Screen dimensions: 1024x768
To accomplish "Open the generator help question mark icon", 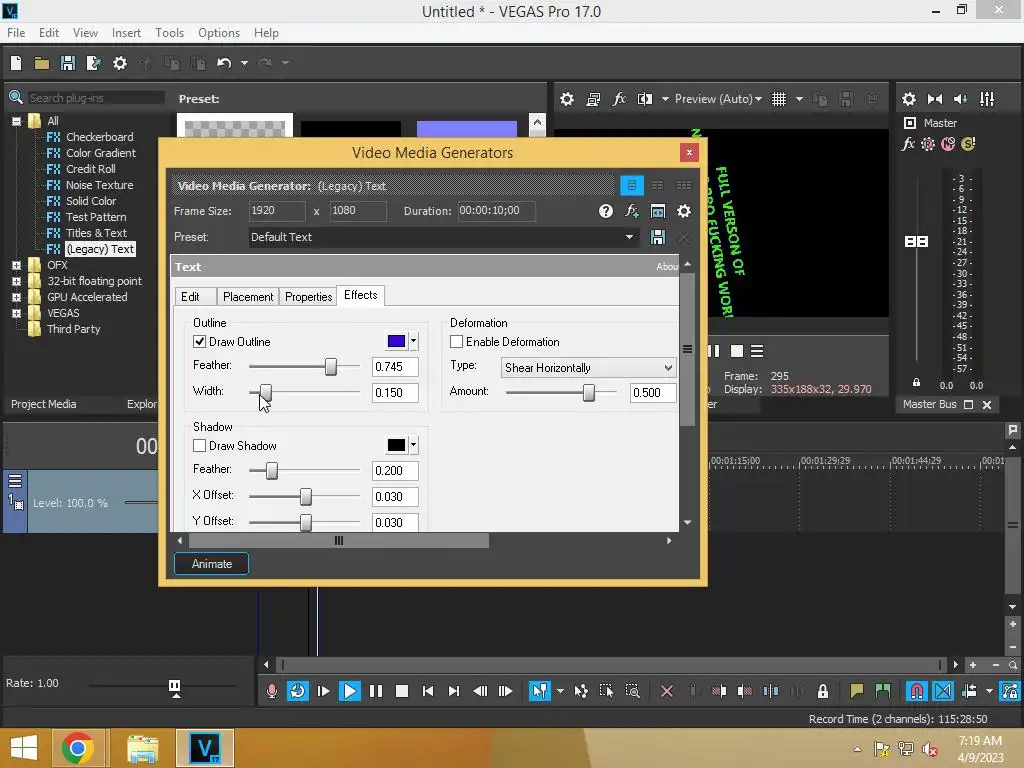I will 605,211.
